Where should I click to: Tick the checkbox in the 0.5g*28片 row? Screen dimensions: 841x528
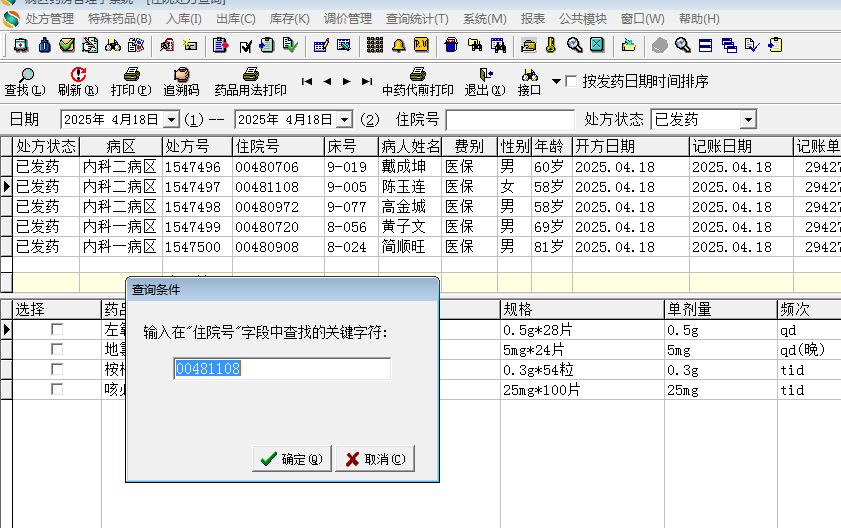click(57, 329)
